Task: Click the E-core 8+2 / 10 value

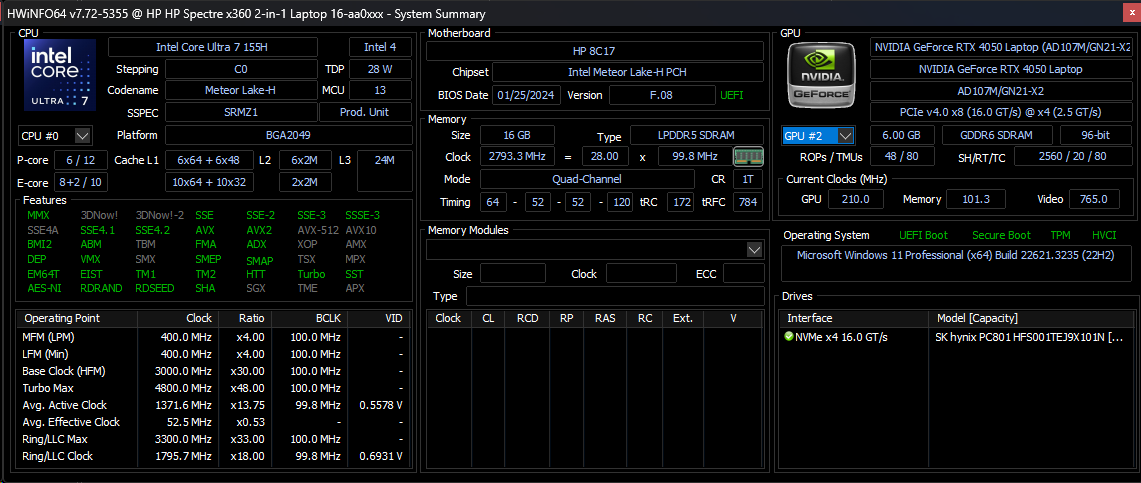Action: 80,182
